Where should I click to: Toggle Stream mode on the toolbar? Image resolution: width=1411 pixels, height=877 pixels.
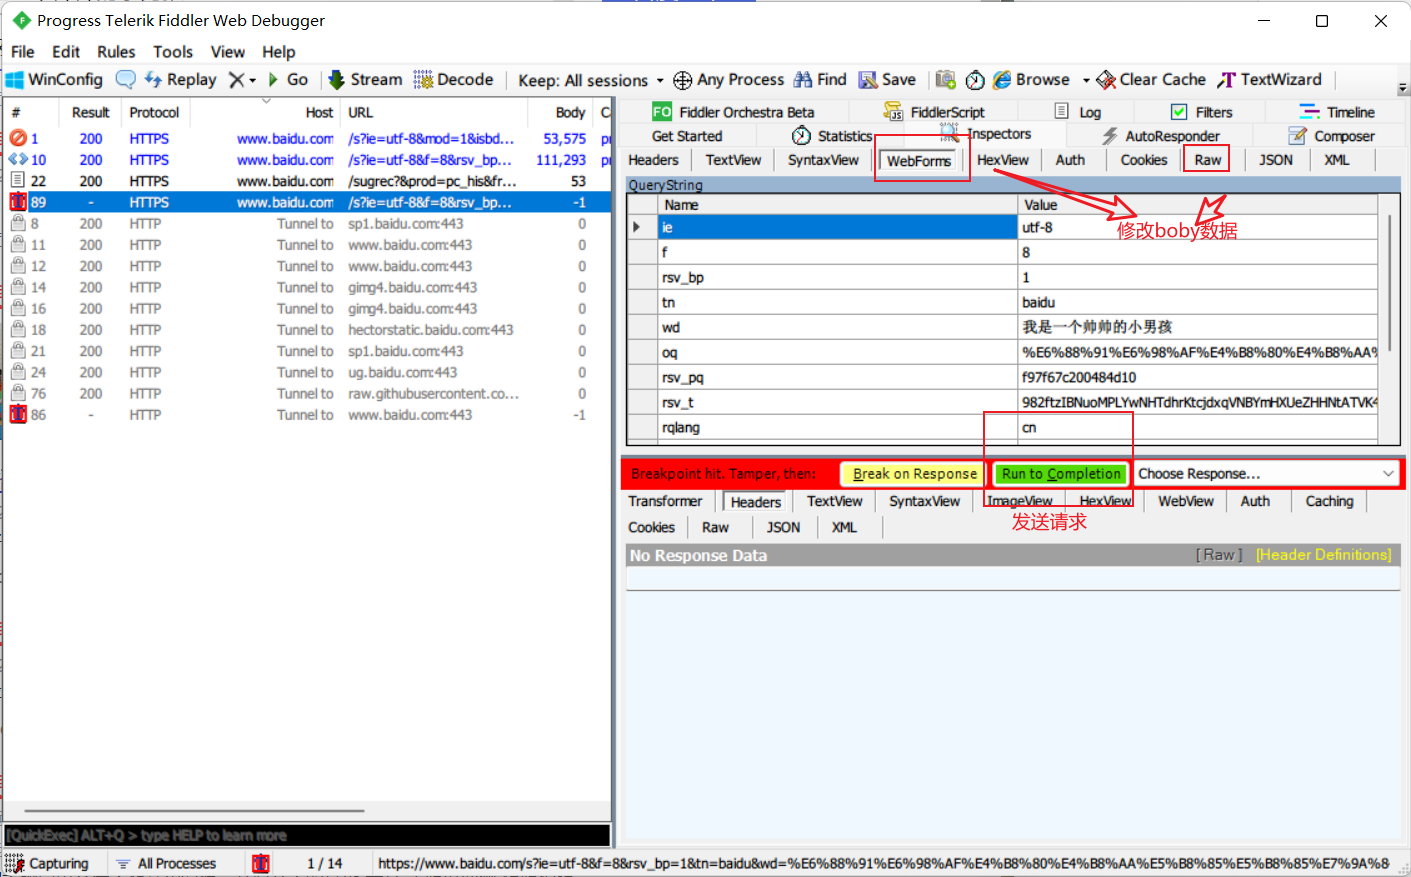coord(365,80)
